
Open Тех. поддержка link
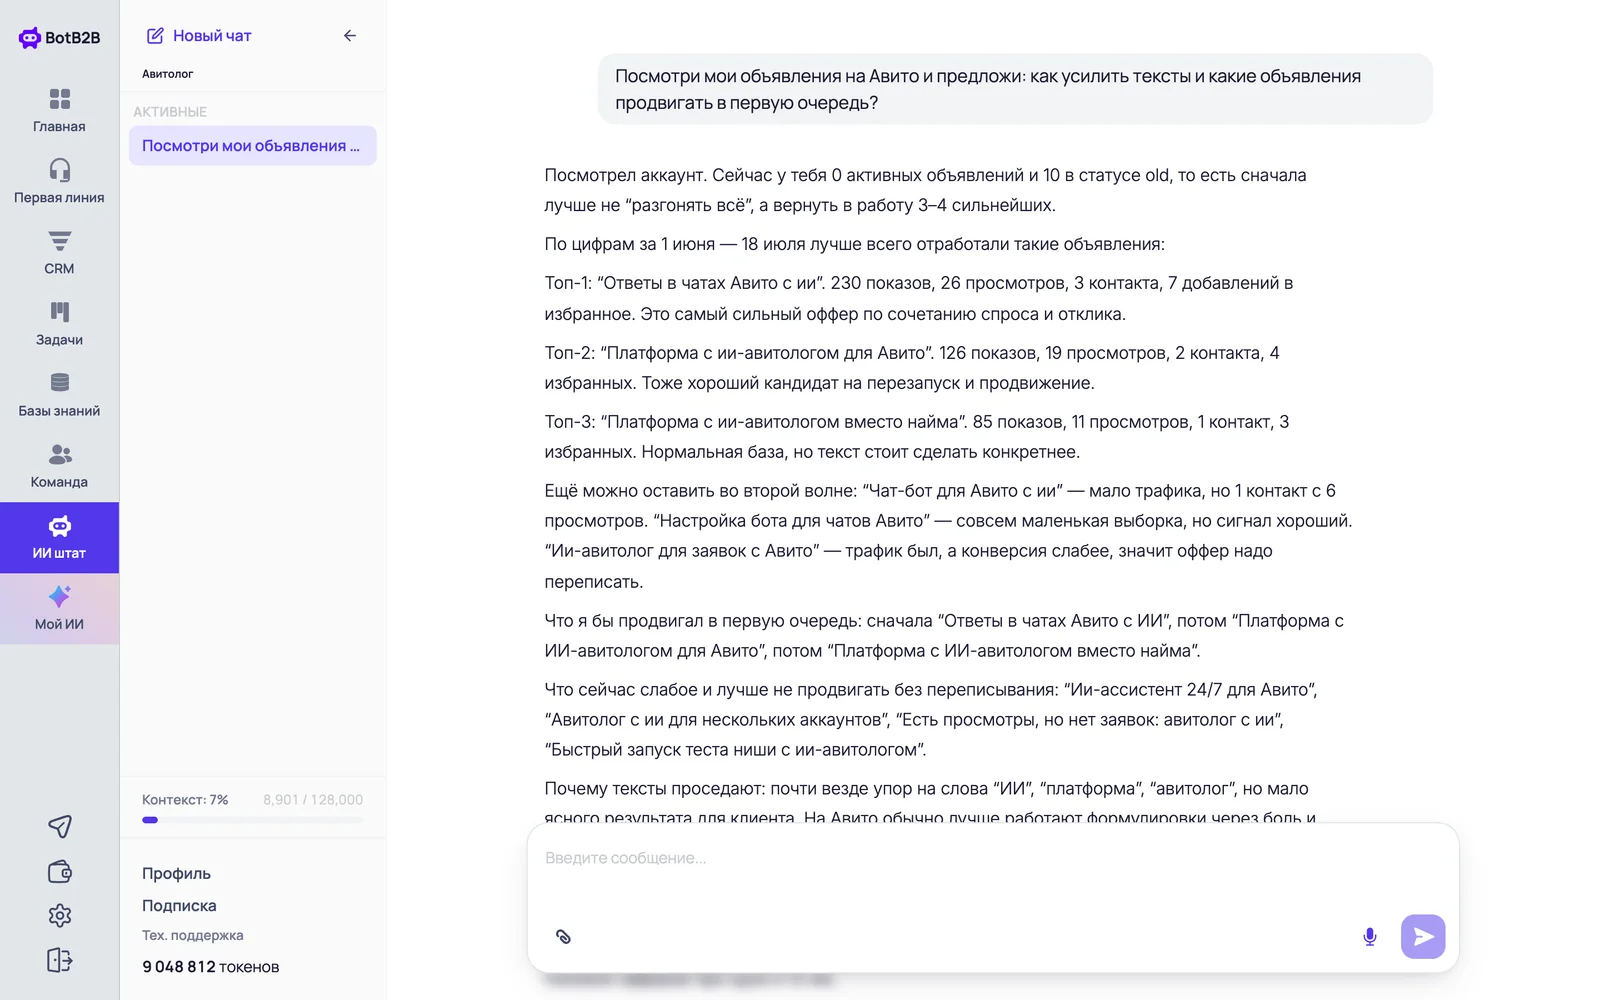point(193,935)
